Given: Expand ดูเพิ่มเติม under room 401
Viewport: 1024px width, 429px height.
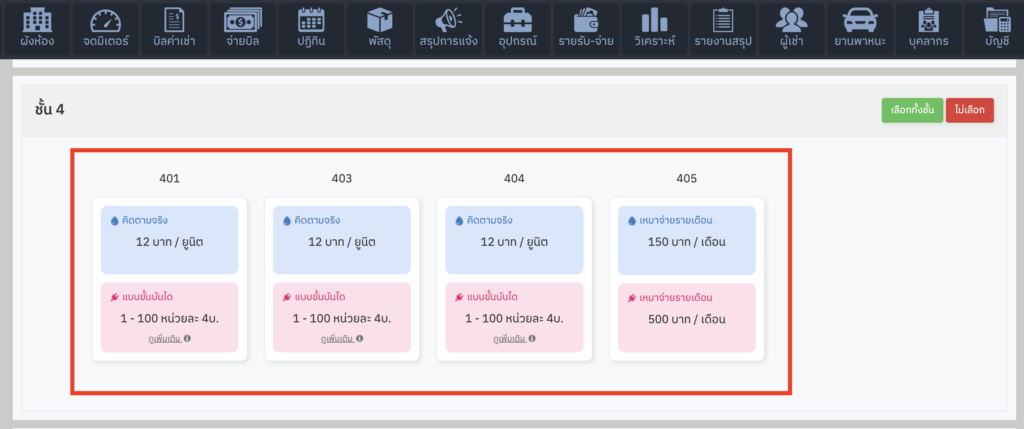Looking at the screenshot, I should [x=169, y=339].
